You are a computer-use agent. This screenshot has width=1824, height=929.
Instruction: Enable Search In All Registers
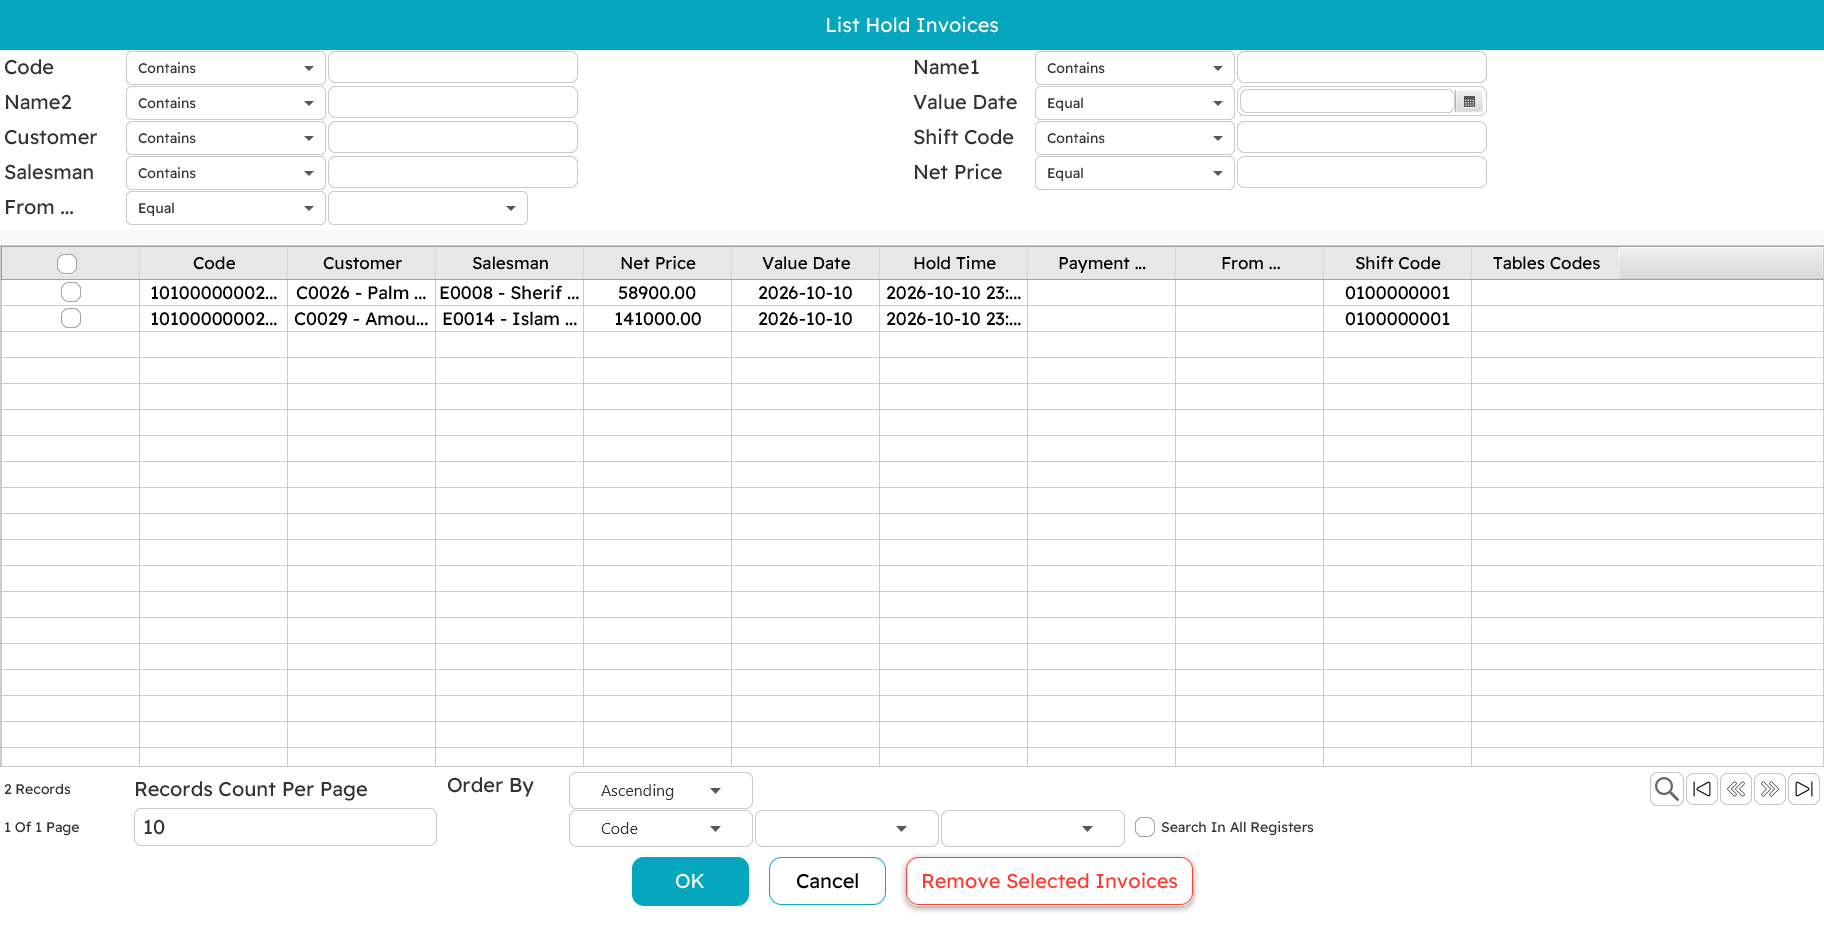[1145, 827]
